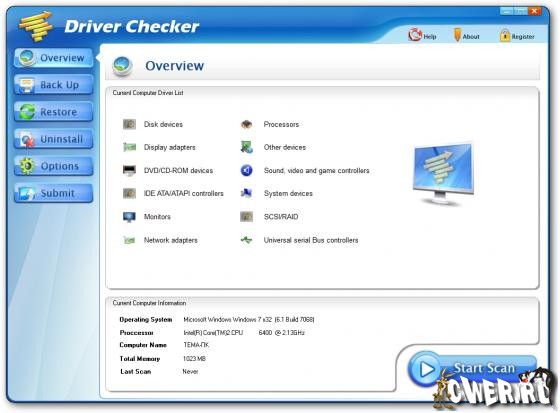560x413 pixels.
Task: Select the DVD/CD-ROM devices label
Action: click(x=178, y=170)
